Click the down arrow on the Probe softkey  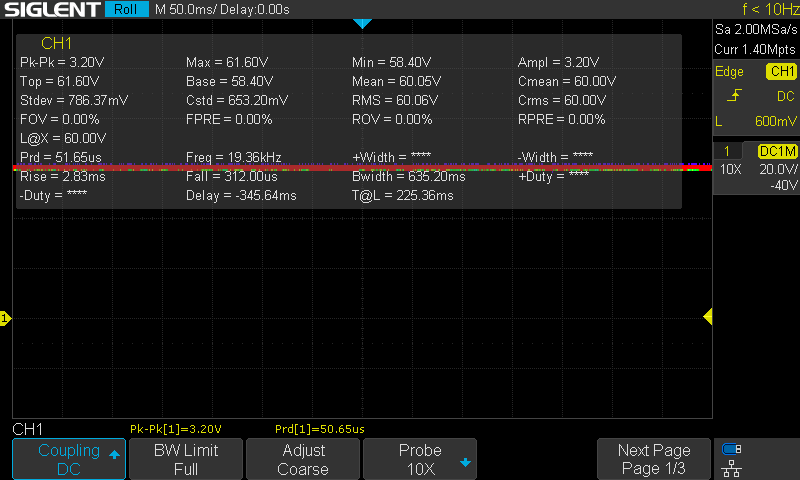coord(465,463)
